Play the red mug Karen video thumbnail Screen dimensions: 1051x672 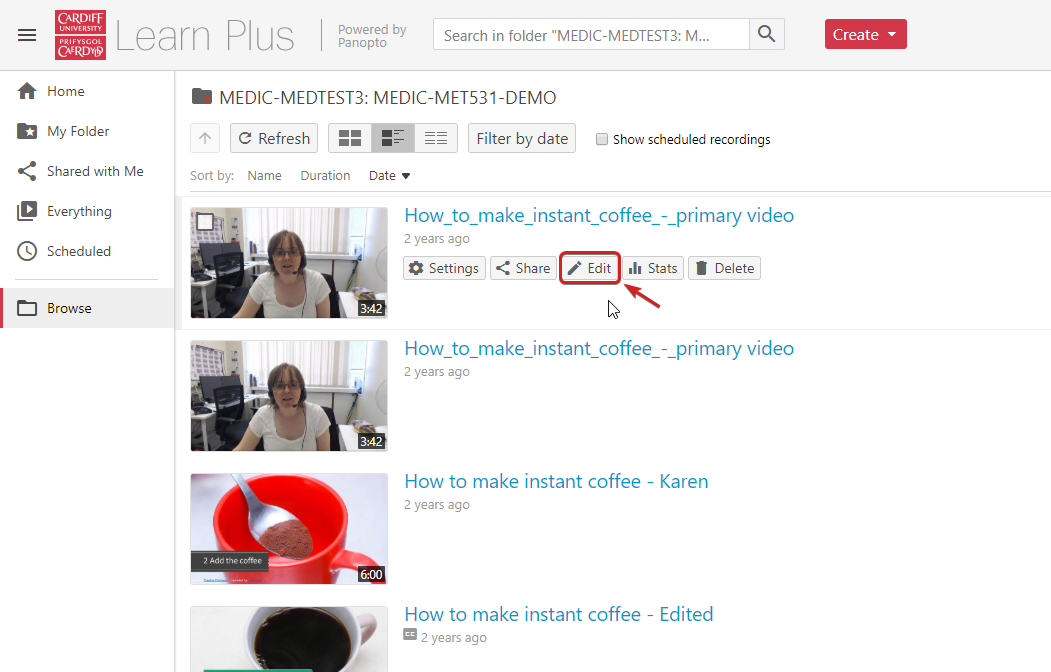tap(289, 529)
